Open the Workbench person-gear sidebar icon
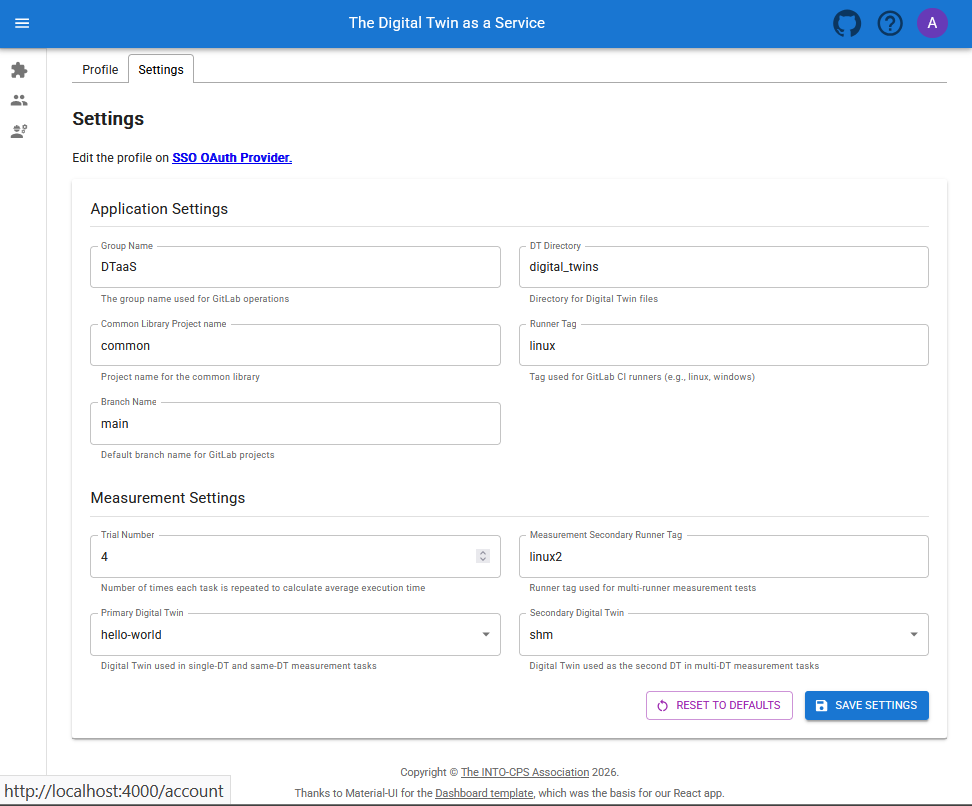The image size is (972, 806). pyautogui.click(x=19, y=131)
